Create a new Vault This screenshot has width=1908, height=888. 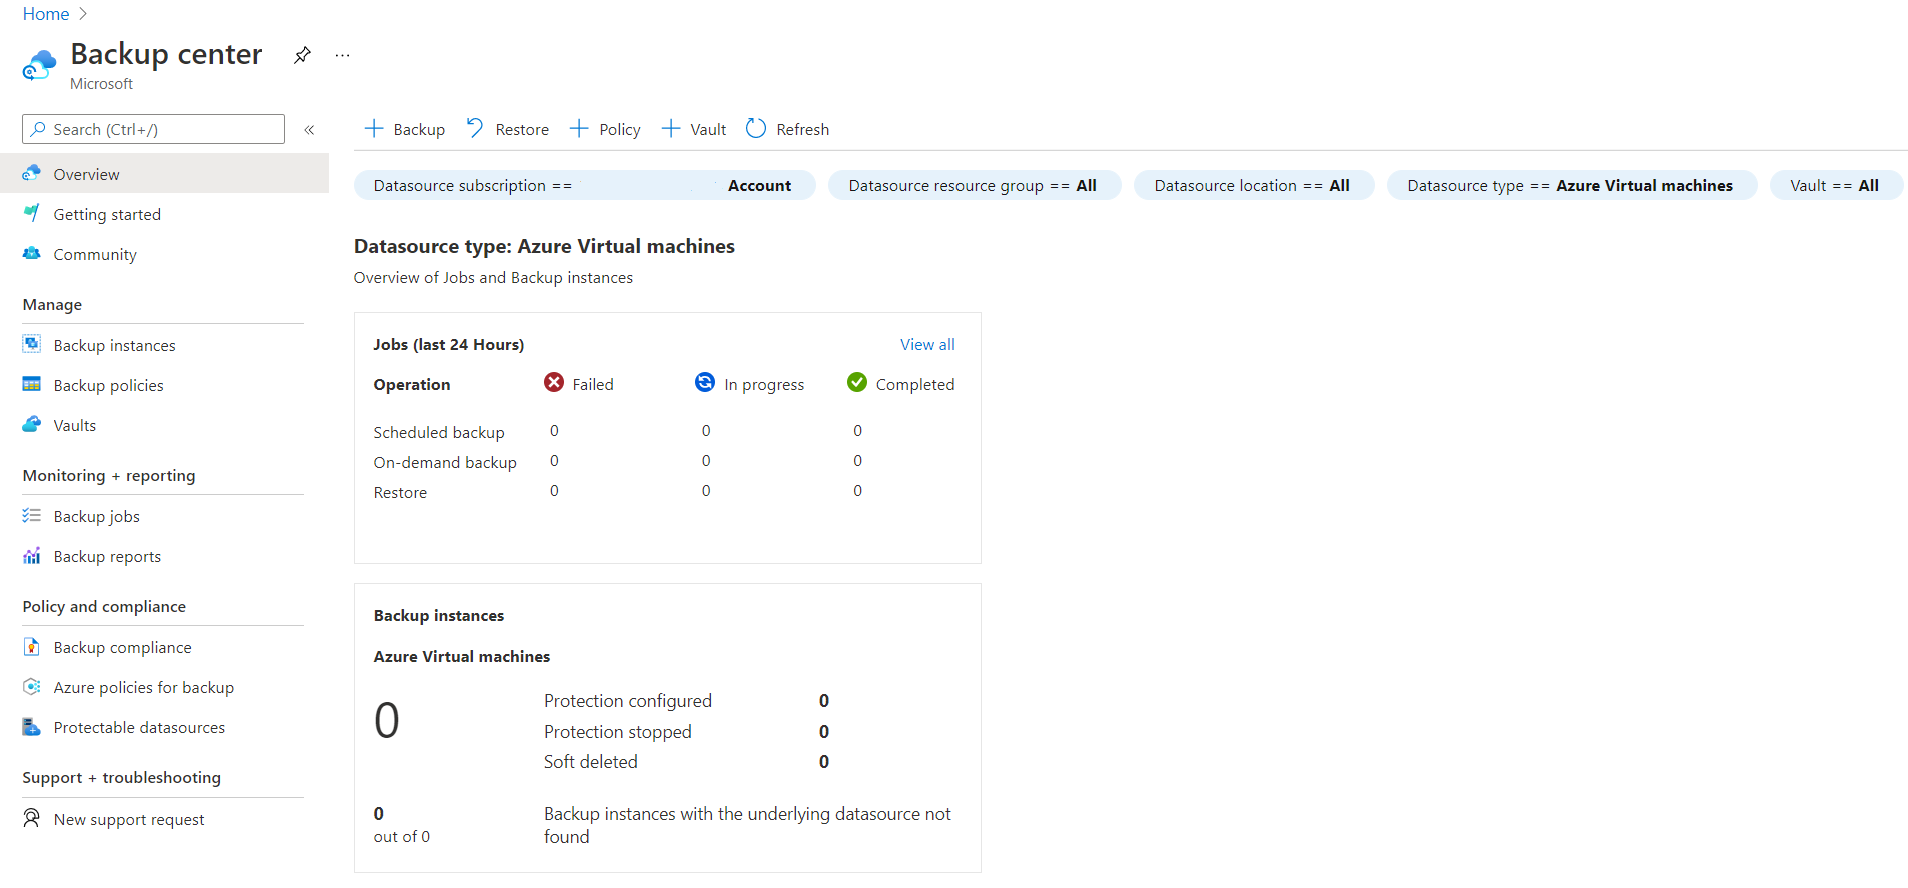click(694, 129)
